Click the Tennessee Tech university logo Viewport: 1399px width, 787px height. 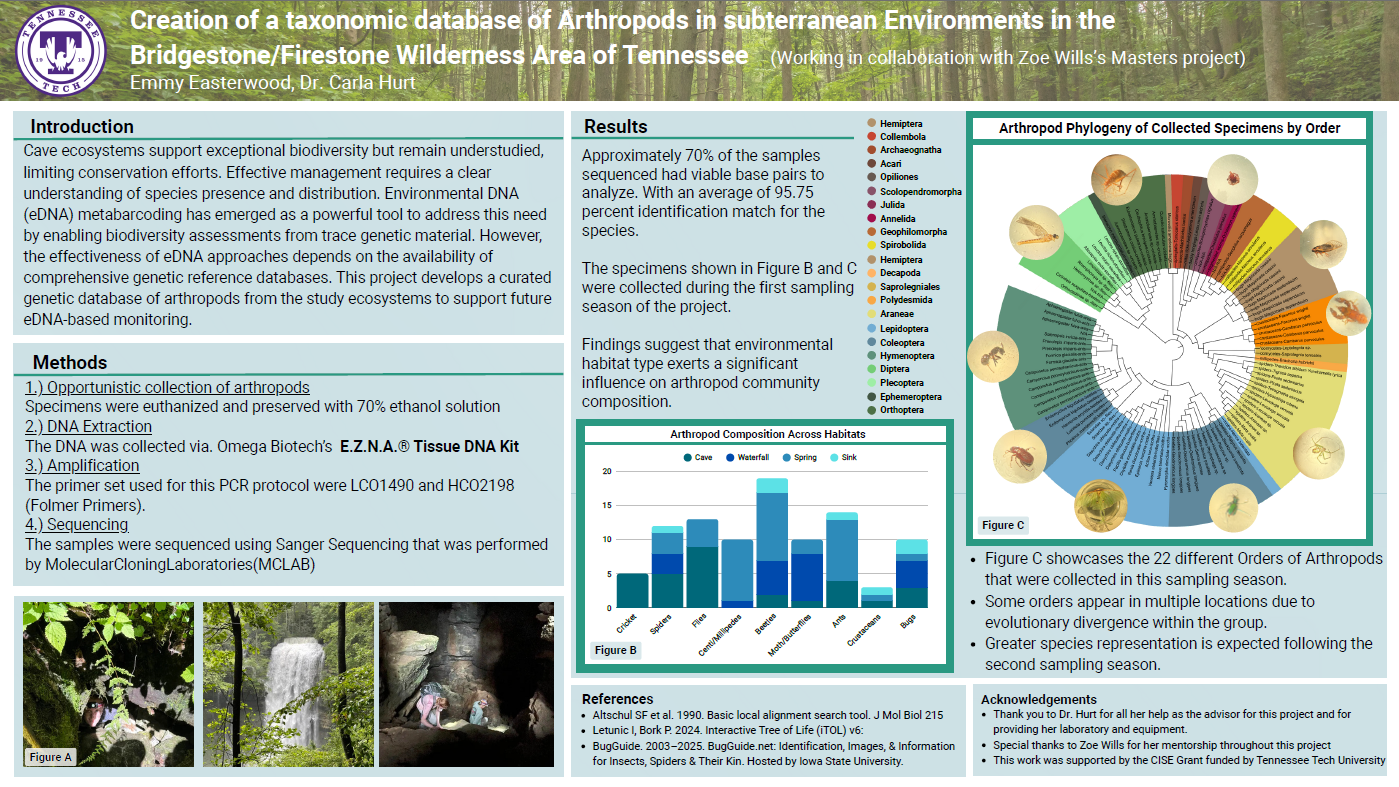pyautogui.click(x=60, y=50)
